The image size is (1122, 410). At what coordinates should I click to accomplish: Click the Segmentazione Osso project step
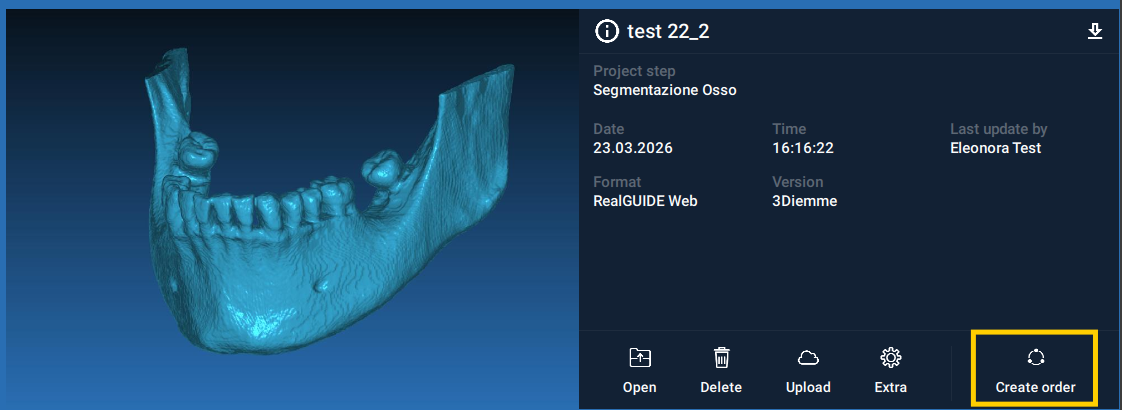pos(664,90)
